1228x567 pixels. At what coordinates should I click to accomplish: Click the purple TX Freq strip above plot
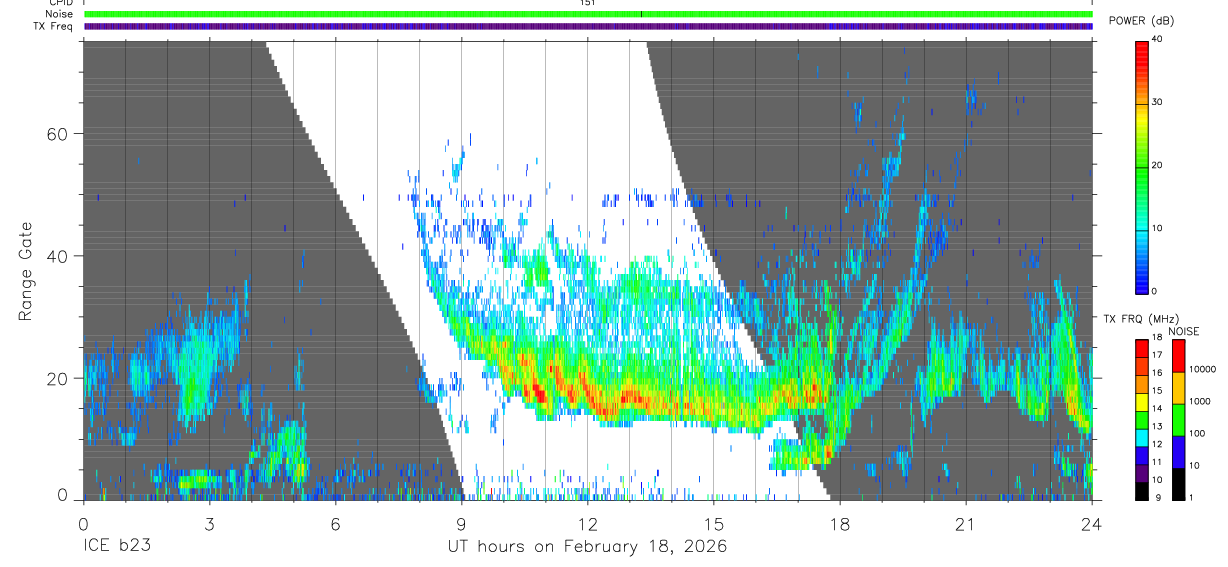coord(588,27)
